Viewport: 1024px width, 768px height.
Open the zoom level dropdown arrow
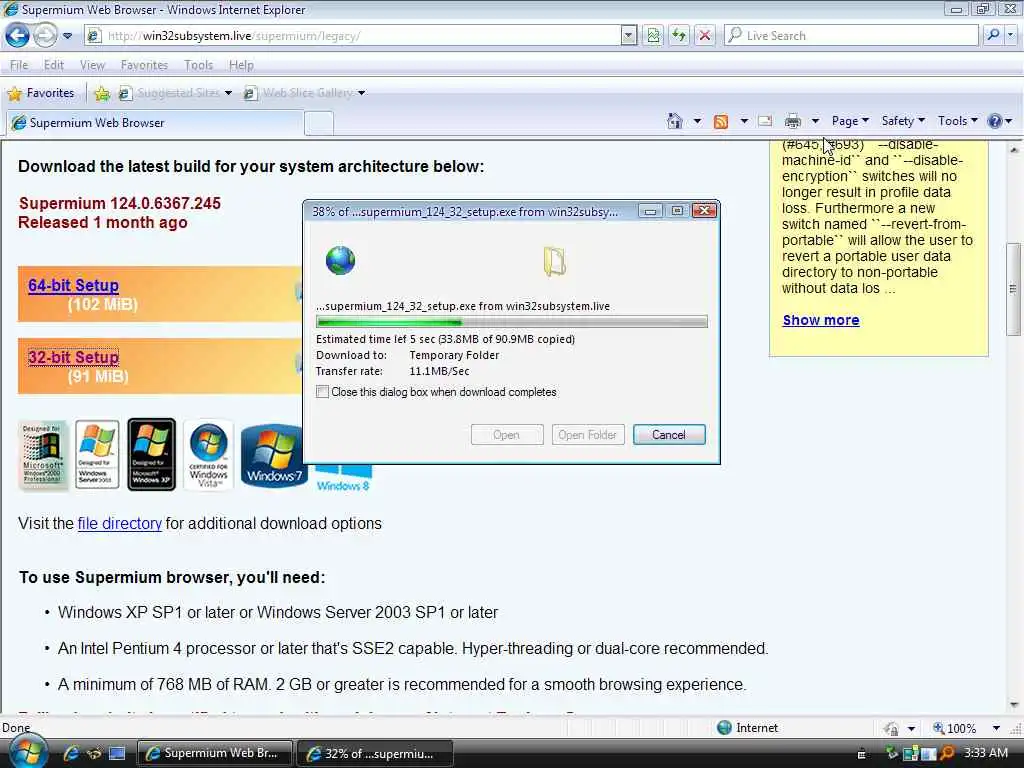click(996, 728)
